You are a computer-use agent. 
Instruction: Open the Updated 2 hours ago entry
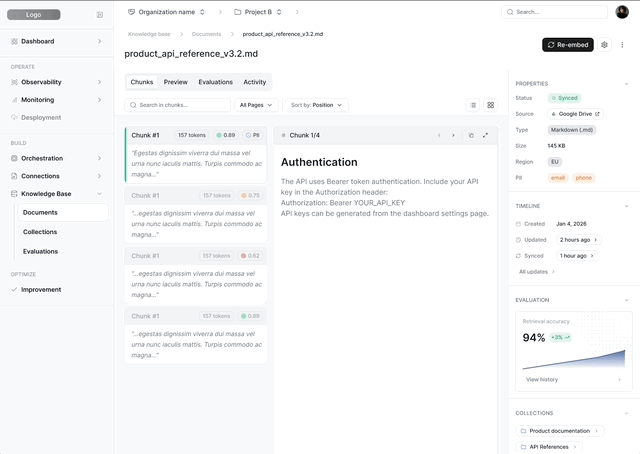(579, 240)
